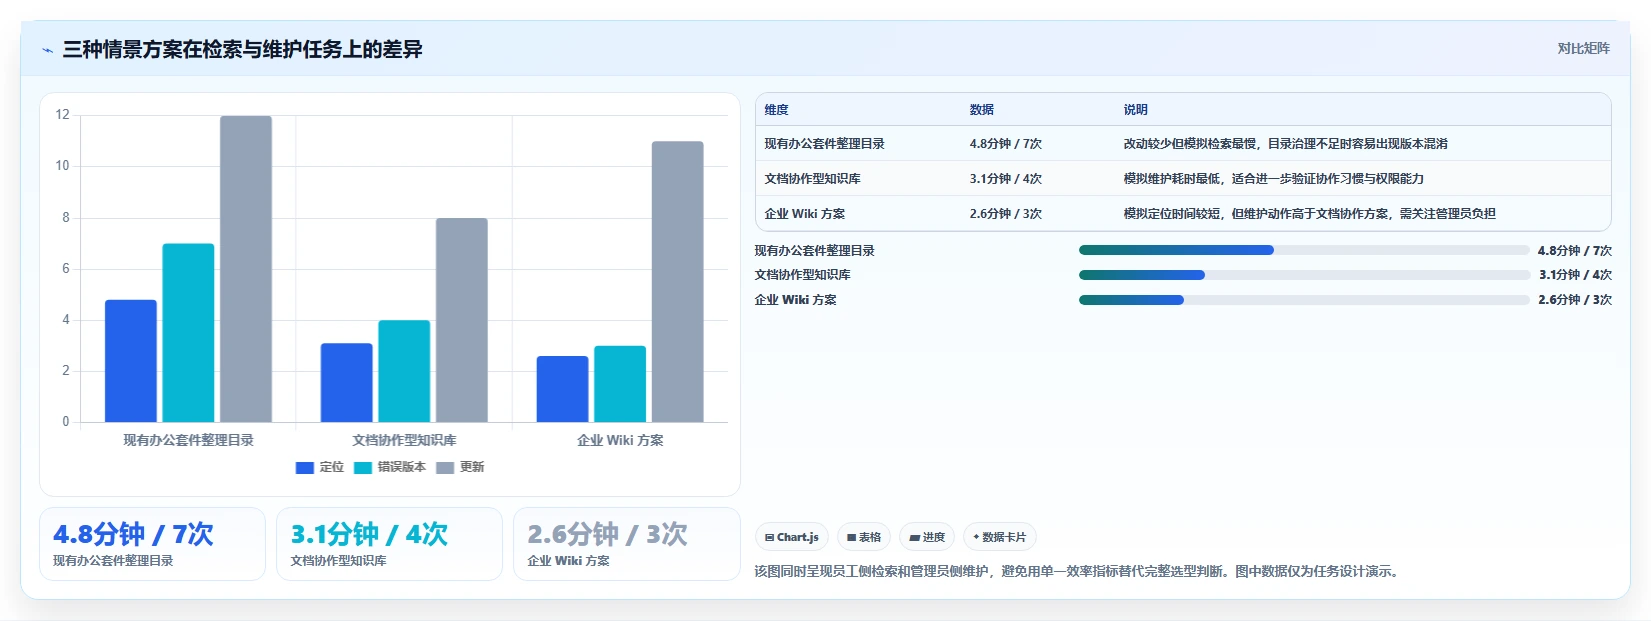Click the gray 更新 bar for 企业 Wiki 方案
1651x621 pixels.
[678, 282]
